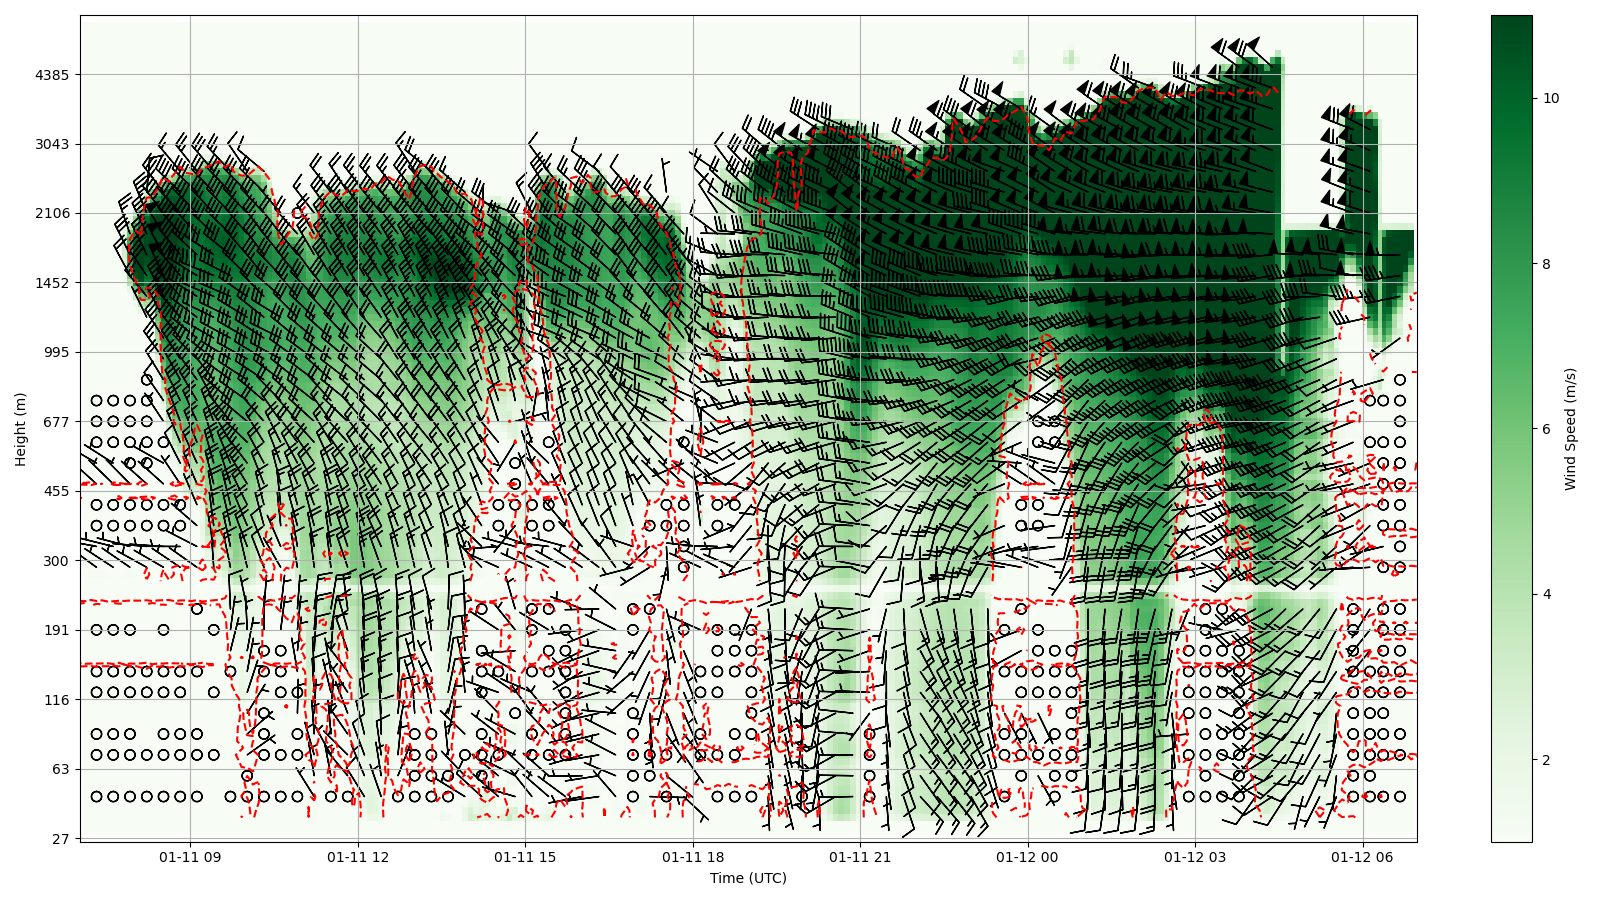1600x900 pixels.
Task: Select the 2106 height tick label
Action: coord(52,213)
